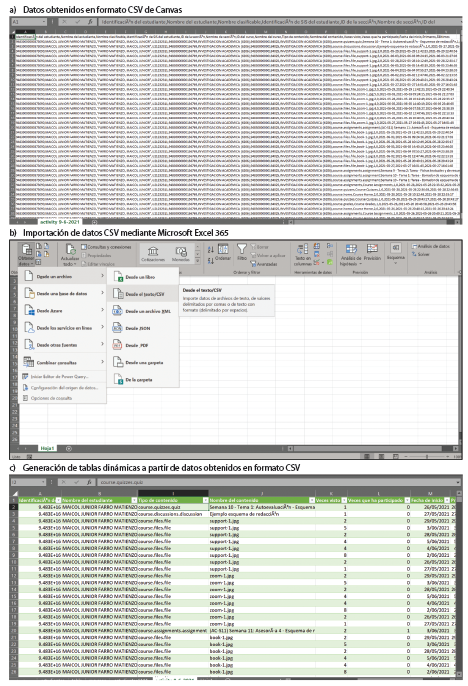468x686 pixels.
Task: Select the Tipo de contenido header cell
Action: 173,500
